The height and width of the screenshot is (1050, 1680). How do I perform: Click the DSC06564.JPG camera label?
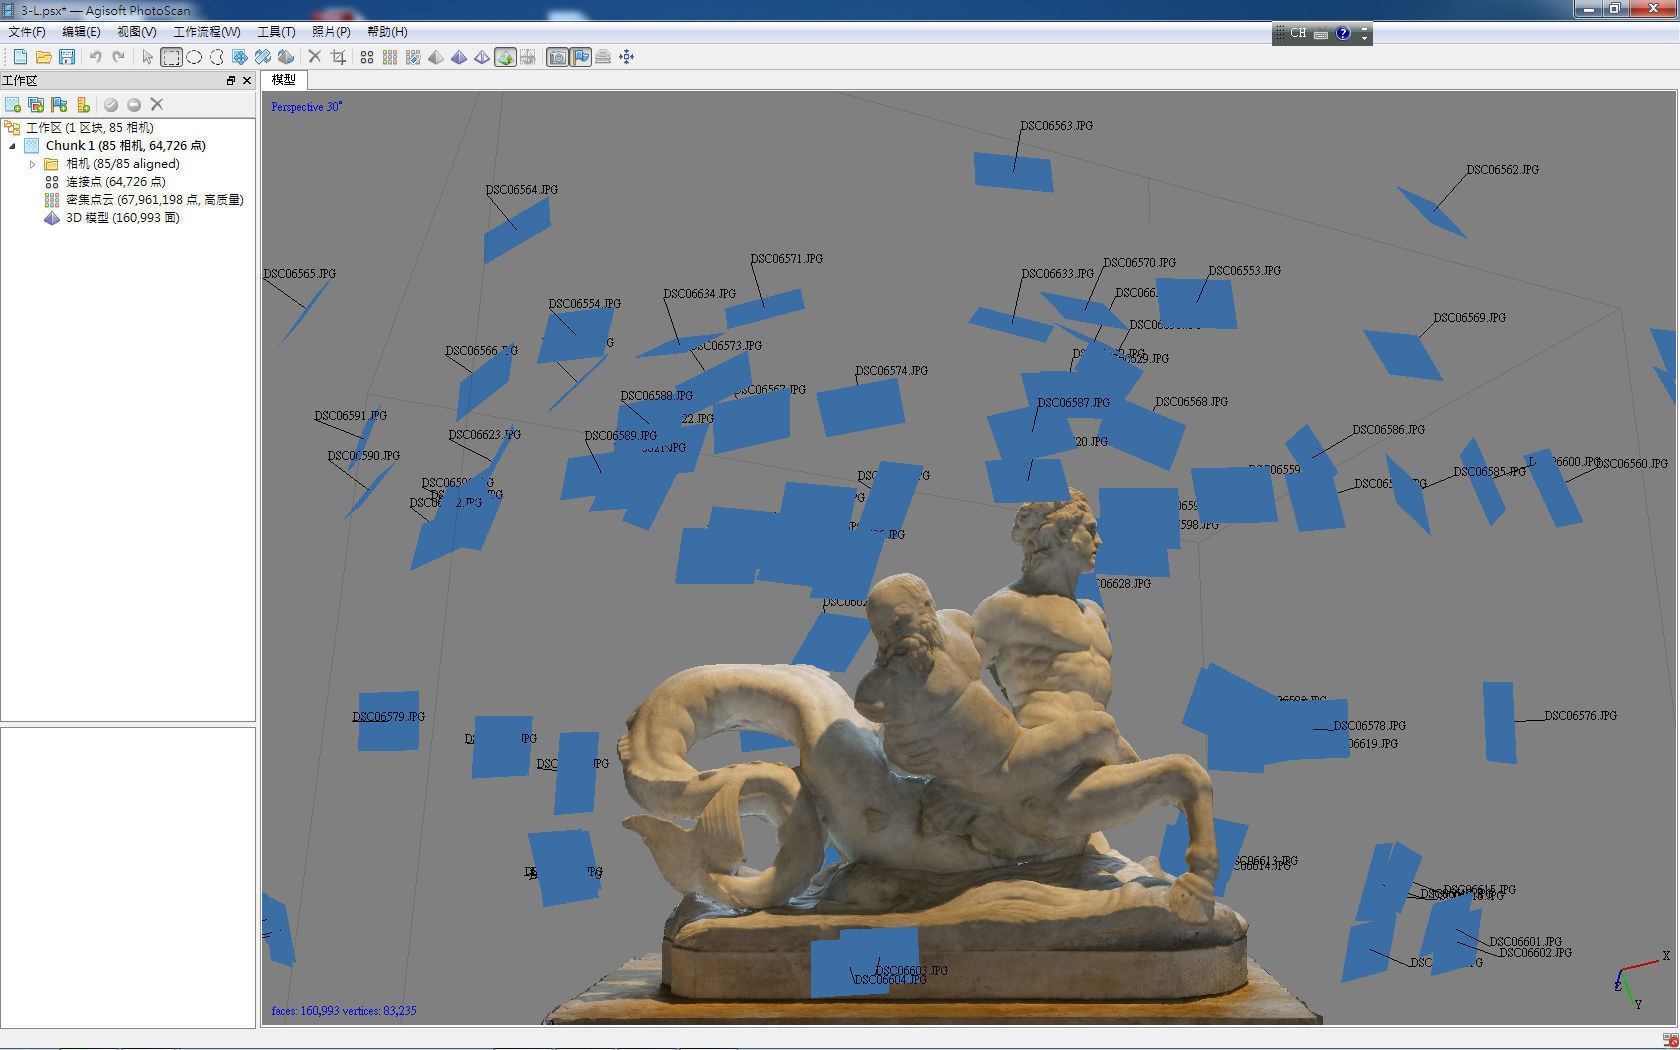(x=522, y=190)
